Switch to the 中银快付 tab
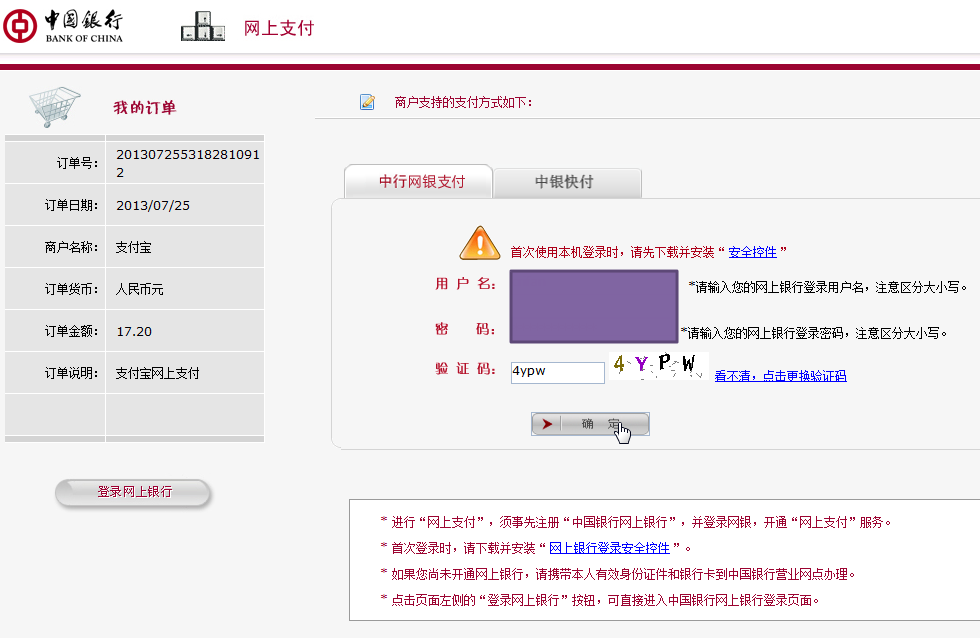This screenshot has height=638, width=980. pyautogui.click(x=568, y=182)
